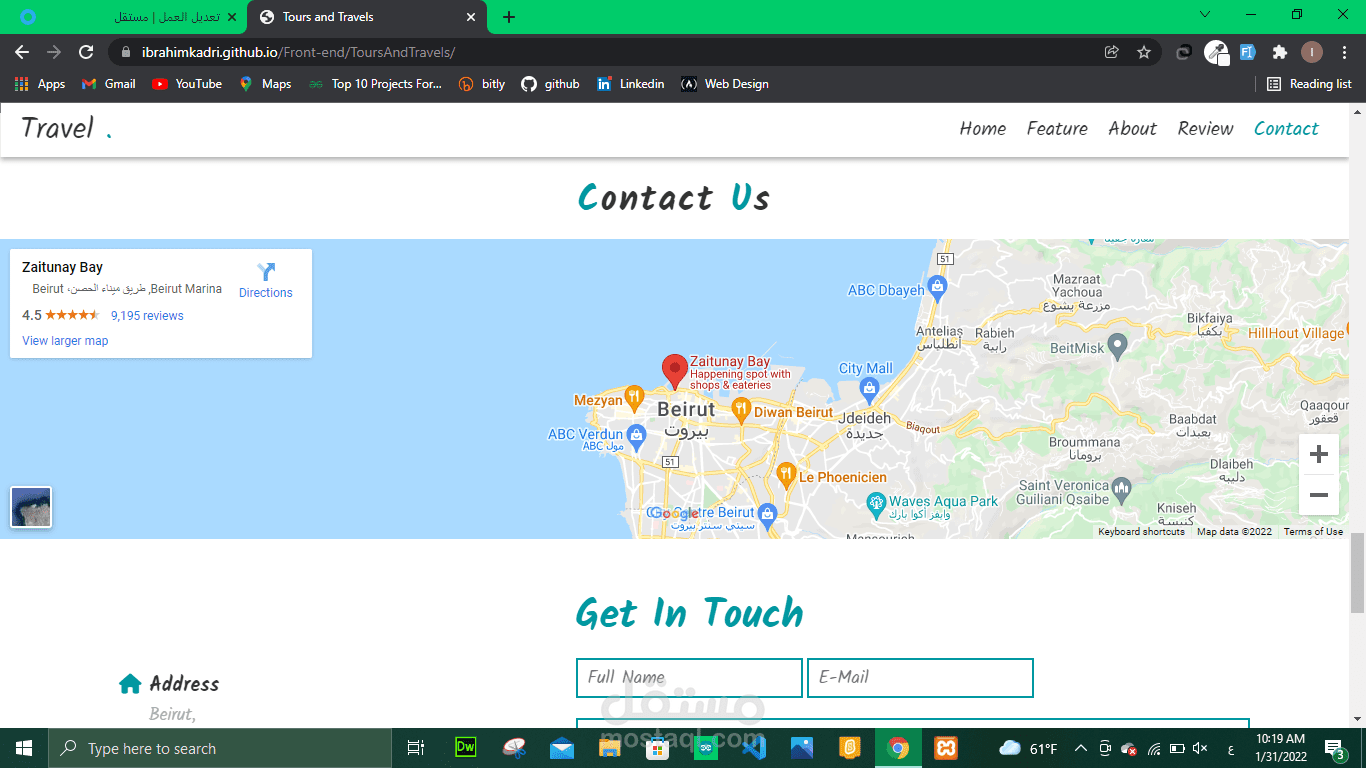Open the Apps bookmark shortcut
Viewport: 1366px width, 768px height.
(x=40, y=84)
